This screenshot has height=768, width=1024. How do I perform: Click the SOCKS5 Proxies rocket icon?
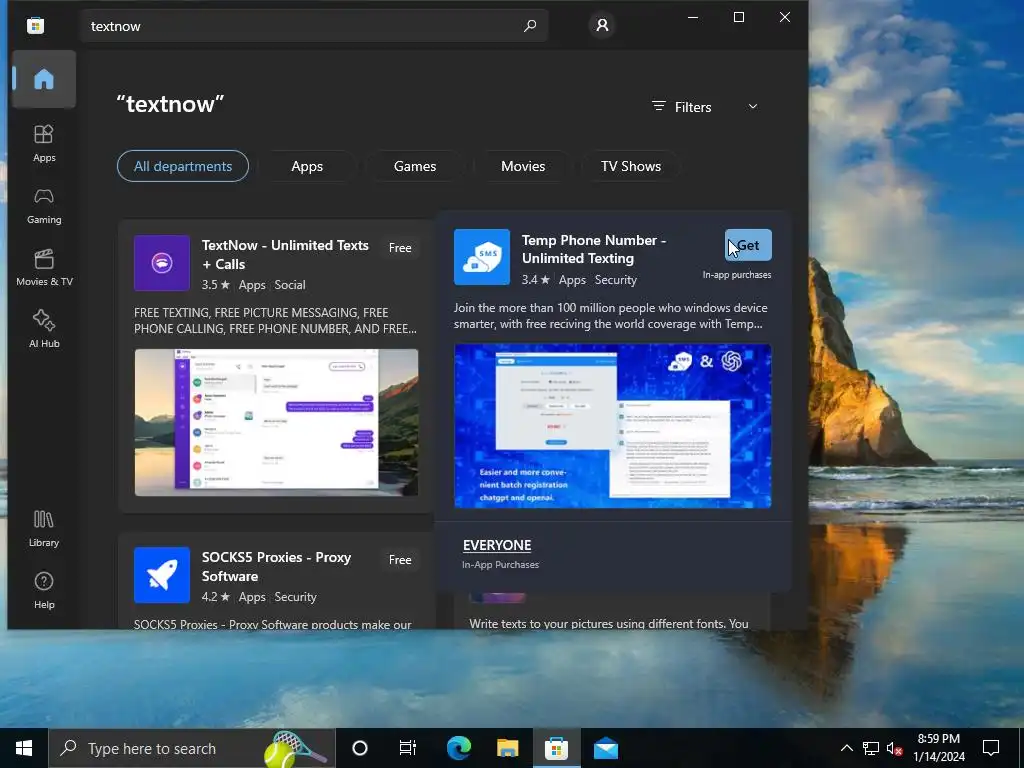pyautogui.click(x=162, y=575)
